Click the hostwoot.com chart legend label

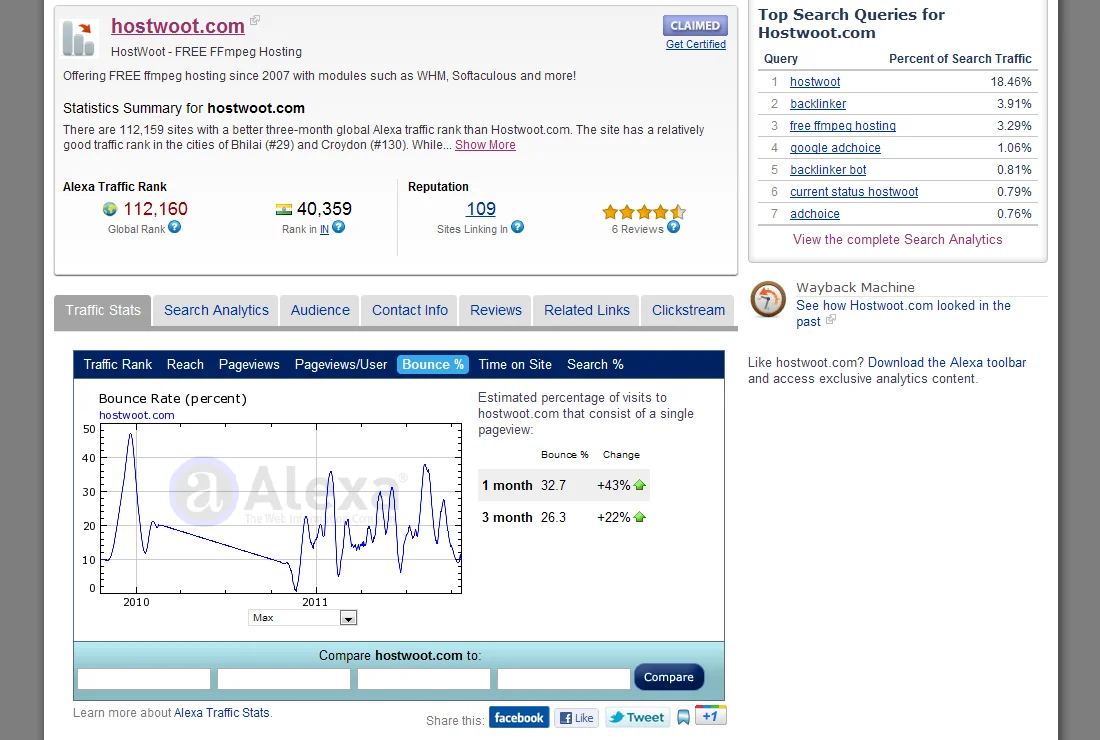pos(137,415)
